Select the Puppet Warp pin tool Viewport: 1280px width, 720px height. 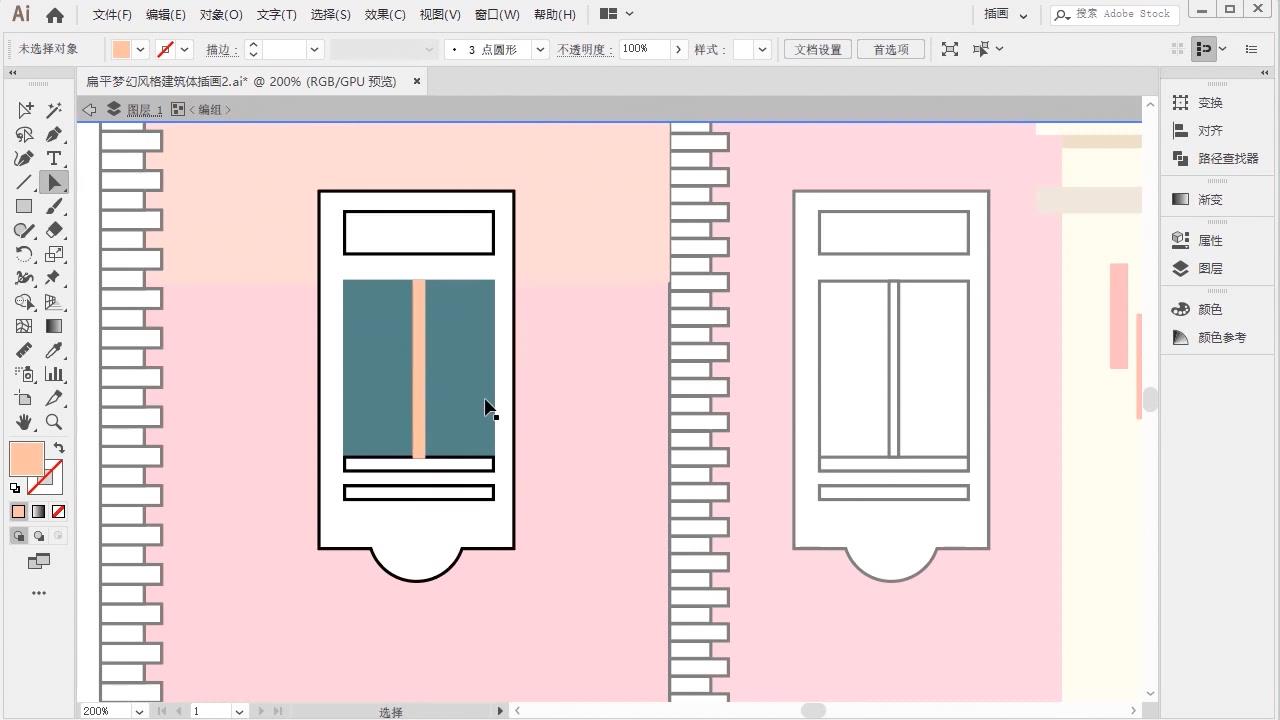54,278
